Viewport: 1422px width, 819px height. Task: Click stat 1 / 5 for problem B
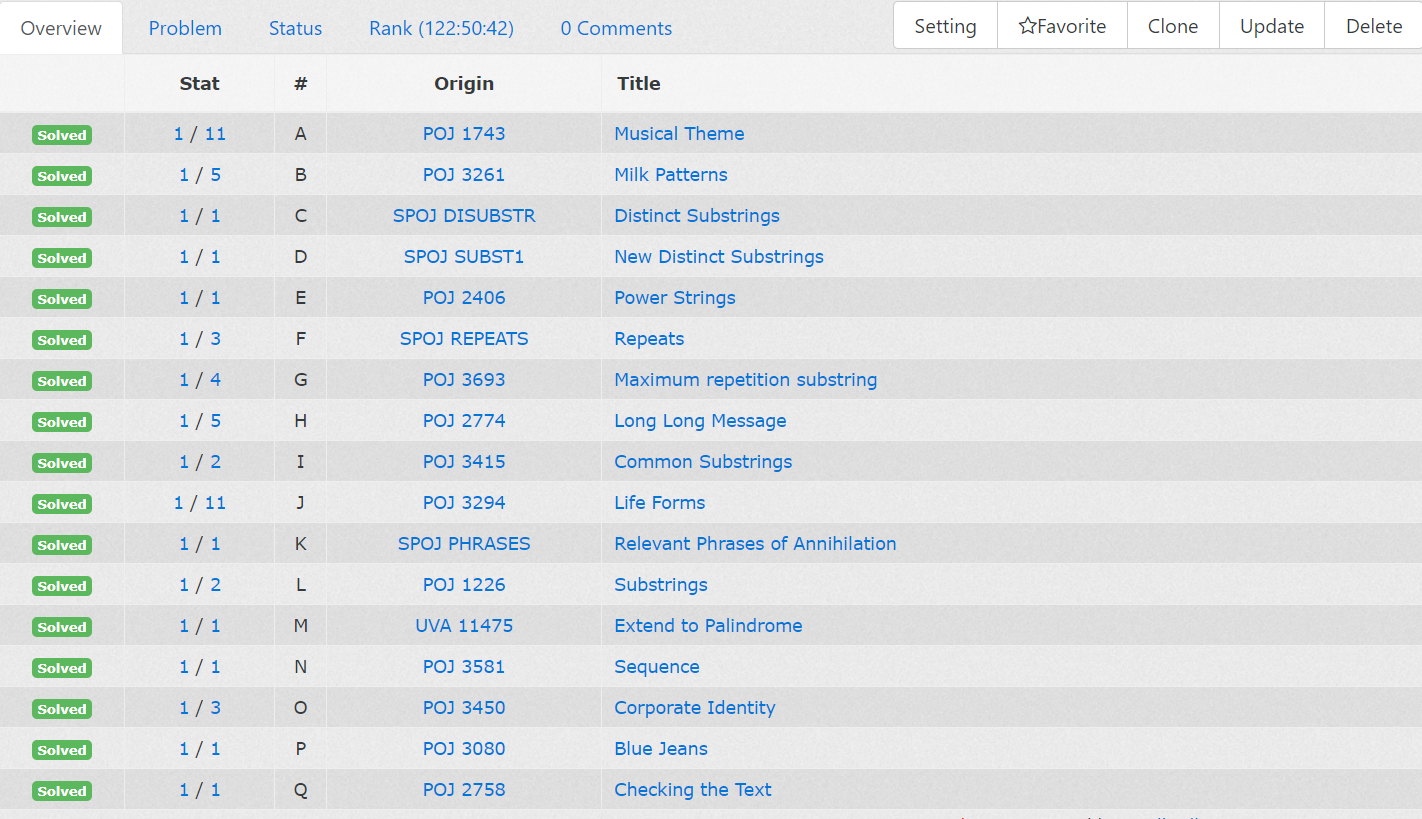pos(200,174)
